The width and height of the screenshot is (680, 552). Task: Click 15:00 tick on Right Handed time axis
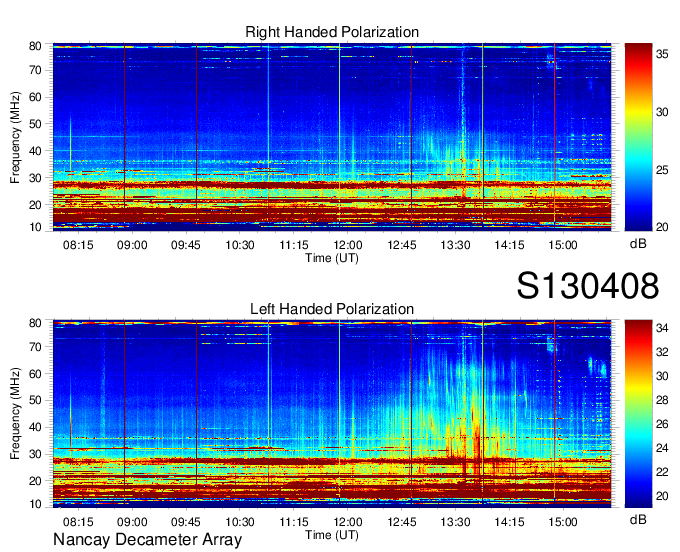pos(563,245)
